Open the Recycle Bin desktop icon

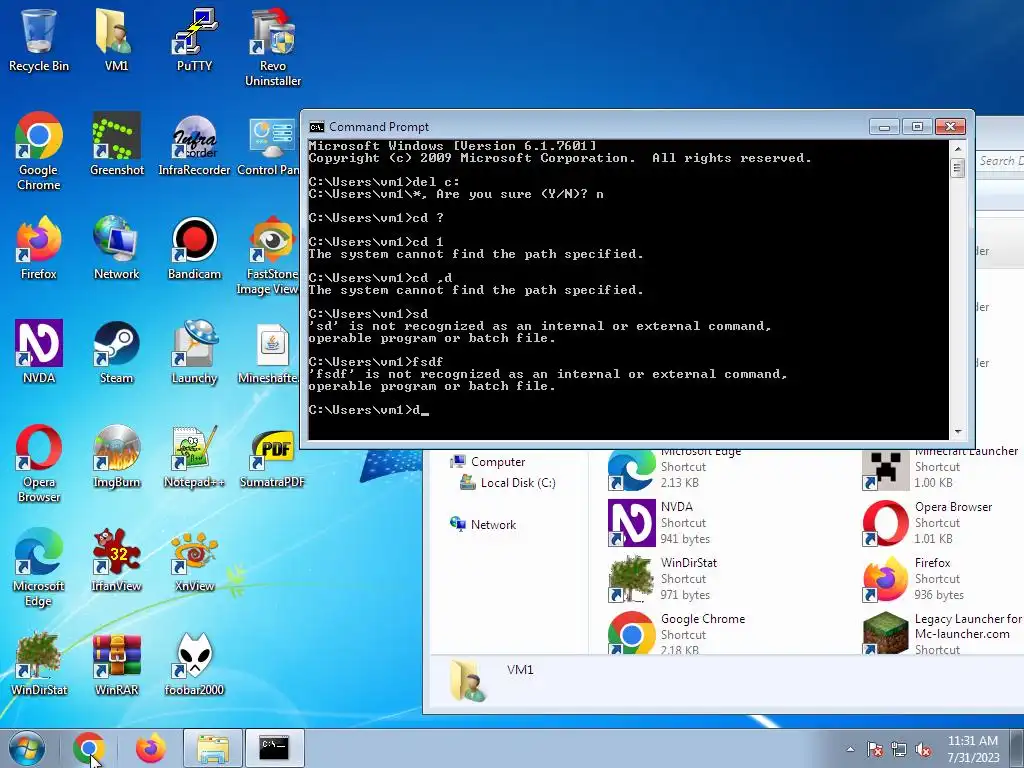pyautogui.click(x=39, y=39)
